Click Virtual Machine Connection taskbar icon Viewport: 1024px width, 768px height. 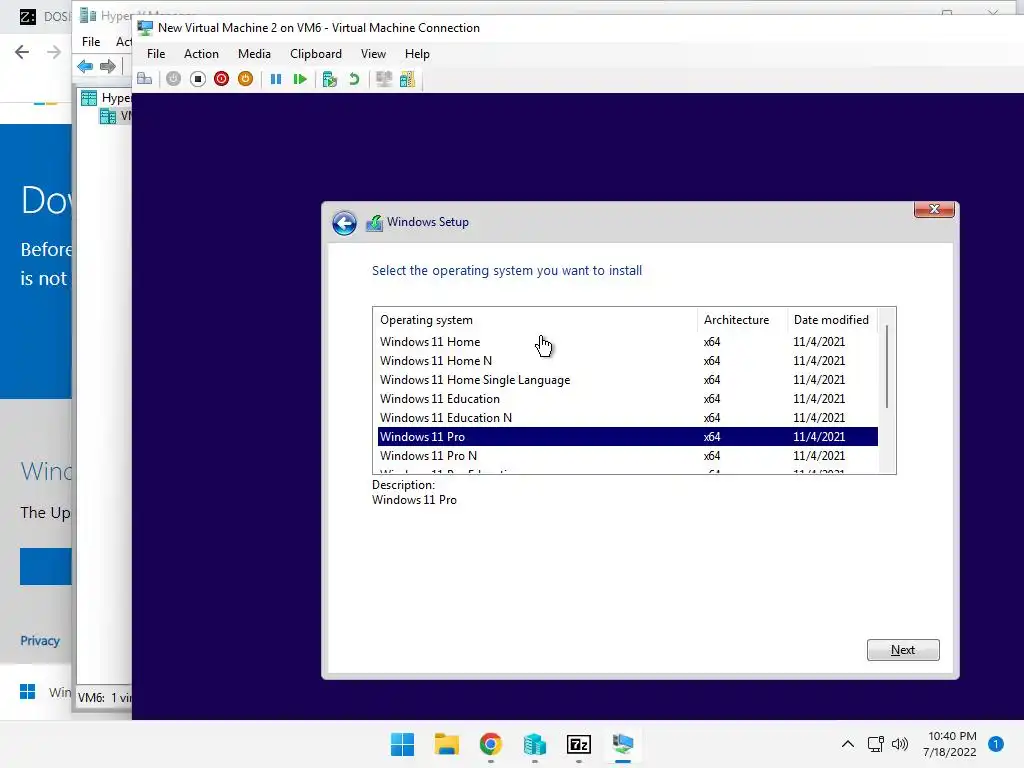[622, 744]
